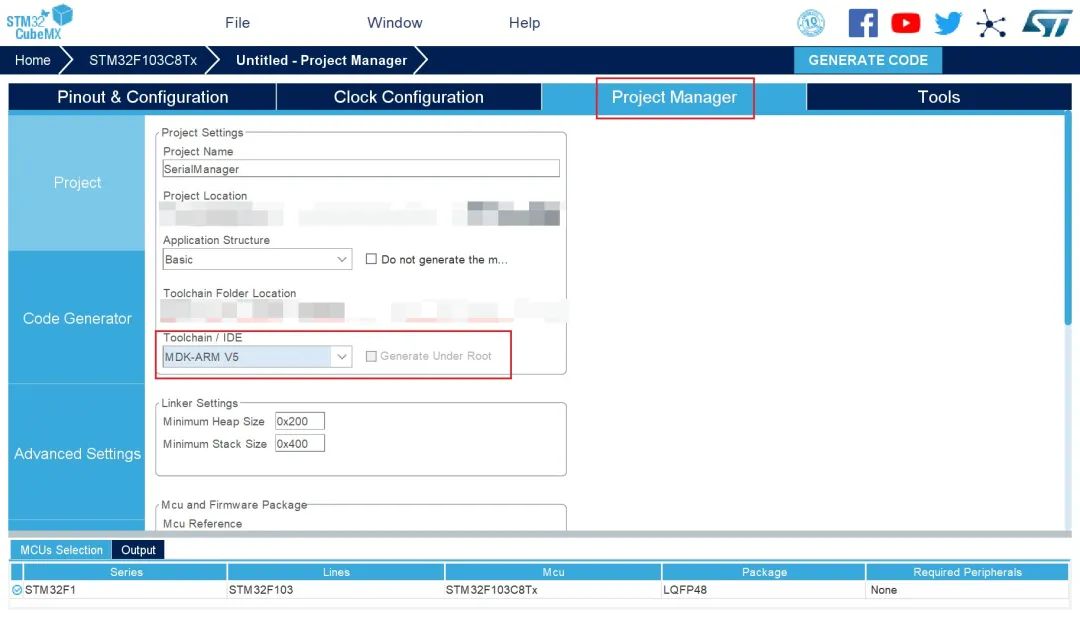Sort by the Mcu column header

(553, 572)
